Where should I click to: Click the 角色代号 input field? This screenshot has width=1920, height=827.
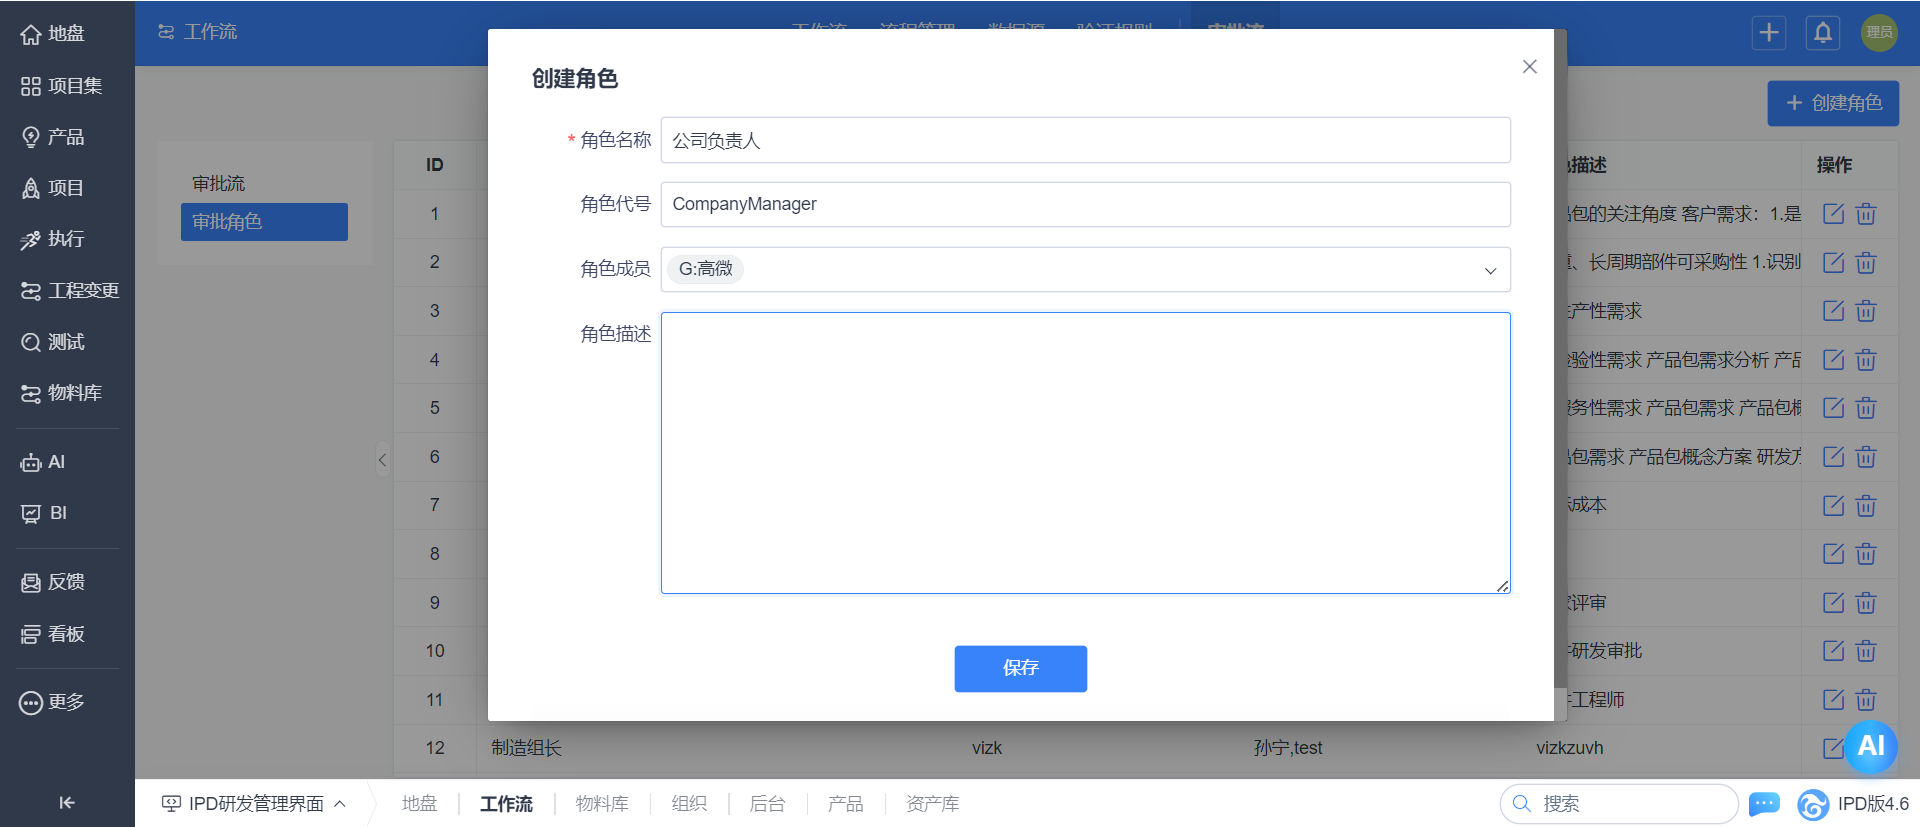tap(1085, 204)
